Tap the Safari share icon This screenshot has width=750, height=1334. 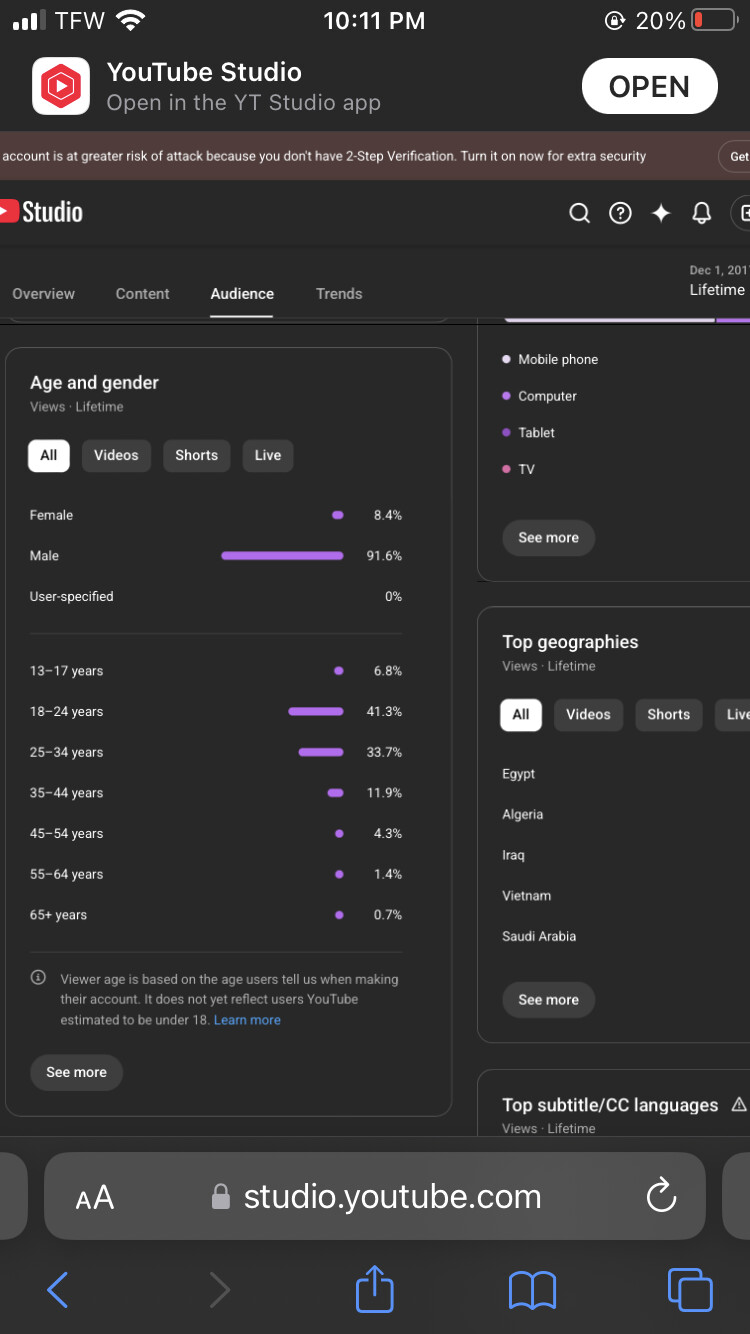(375, 1289)
